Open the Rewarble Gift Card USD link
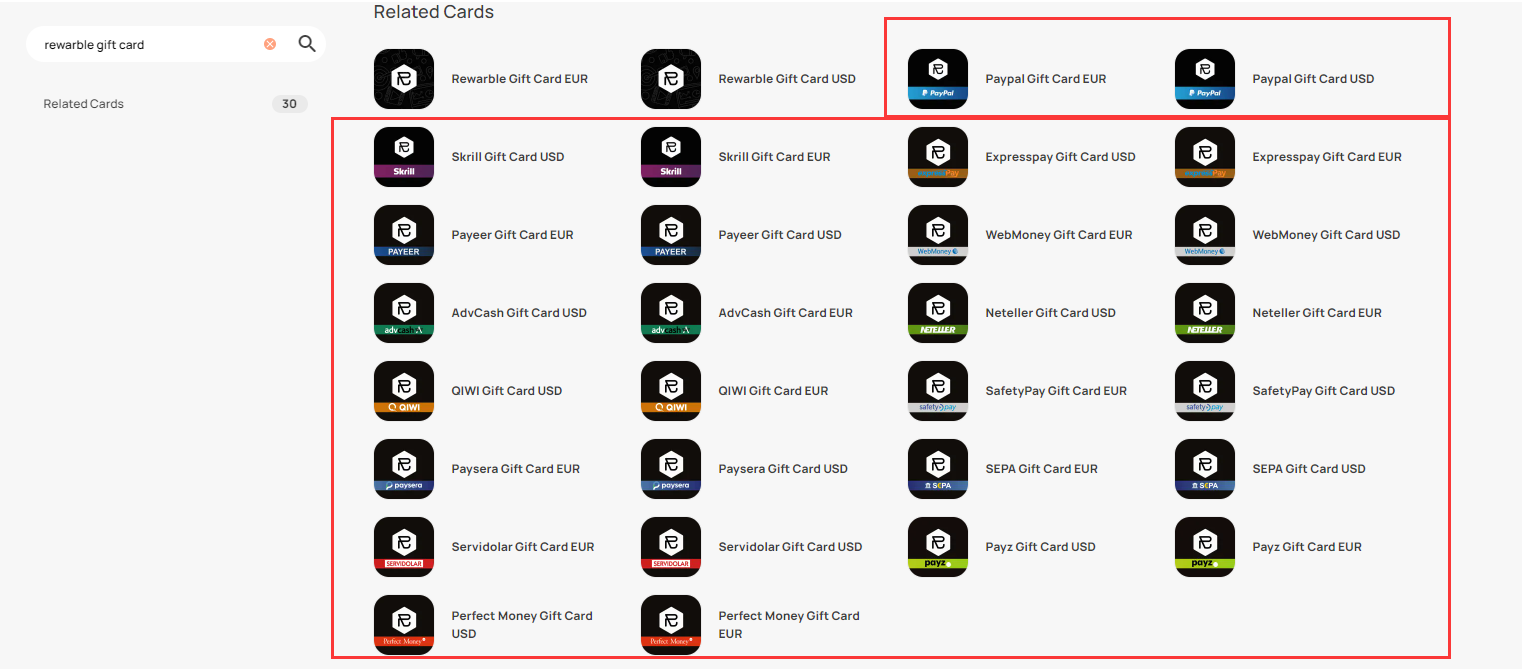This screenshot has height=669, width=1522. tap(787, 79)
